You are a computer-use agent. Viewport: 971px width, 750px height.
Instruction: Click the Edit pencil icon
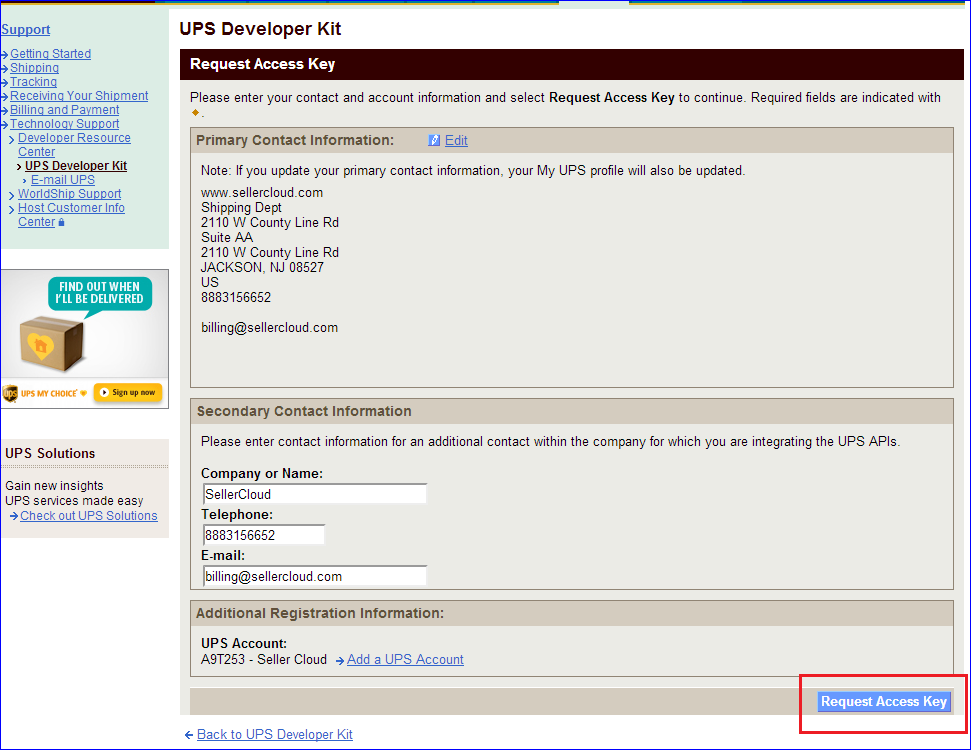(x=434, y=141)
